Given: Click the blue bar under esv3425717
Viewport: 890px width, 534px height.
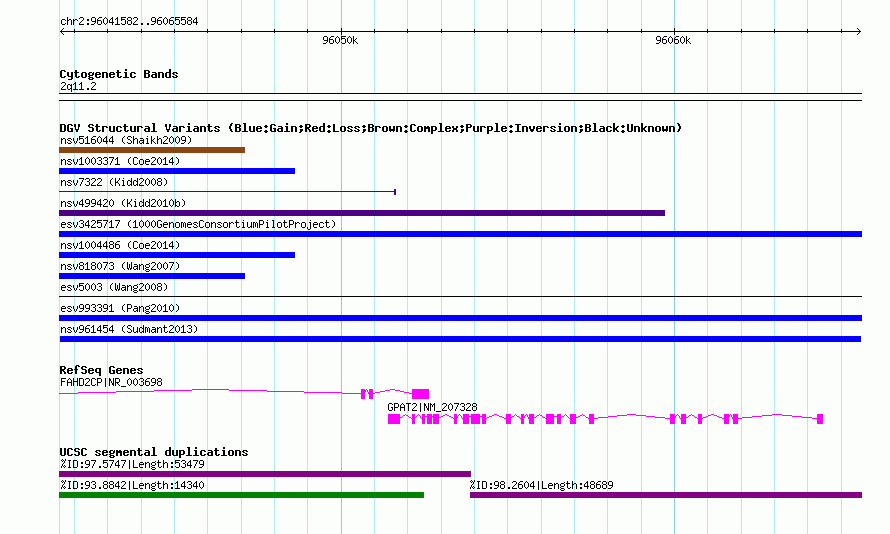Looking at the screenshot, I should pos(460,234).
